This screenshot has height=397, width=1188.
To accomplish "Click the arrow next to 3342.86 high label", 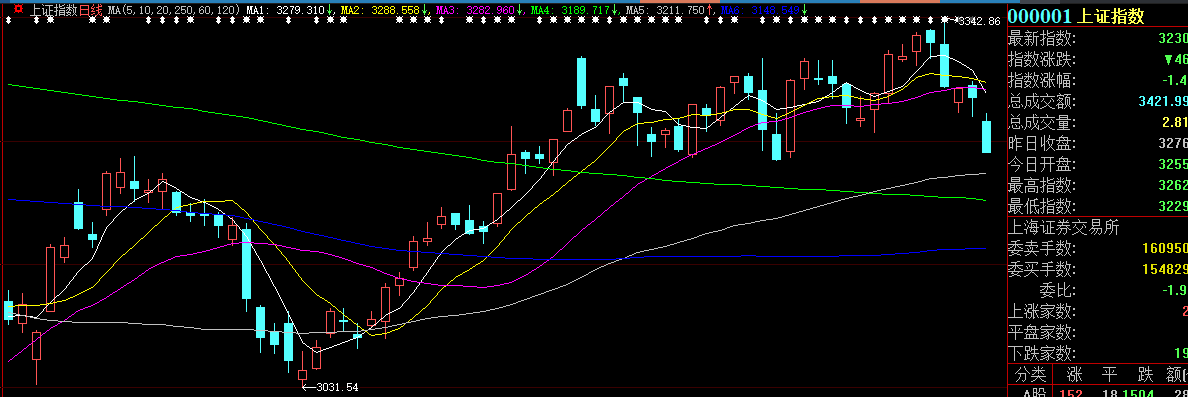I will click(x=953, y=21).
